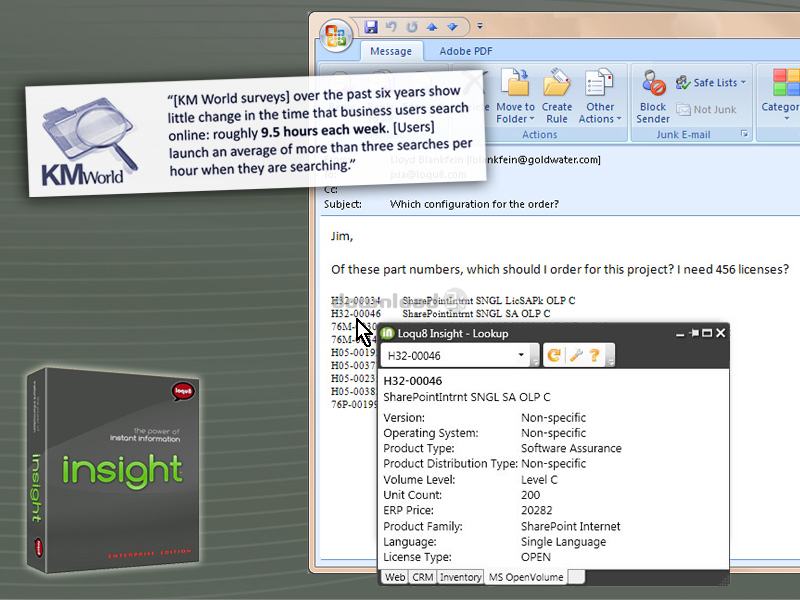Open Safe Lists dropdown
Viewport: 800px width, 600px height.
pos(711,83)
